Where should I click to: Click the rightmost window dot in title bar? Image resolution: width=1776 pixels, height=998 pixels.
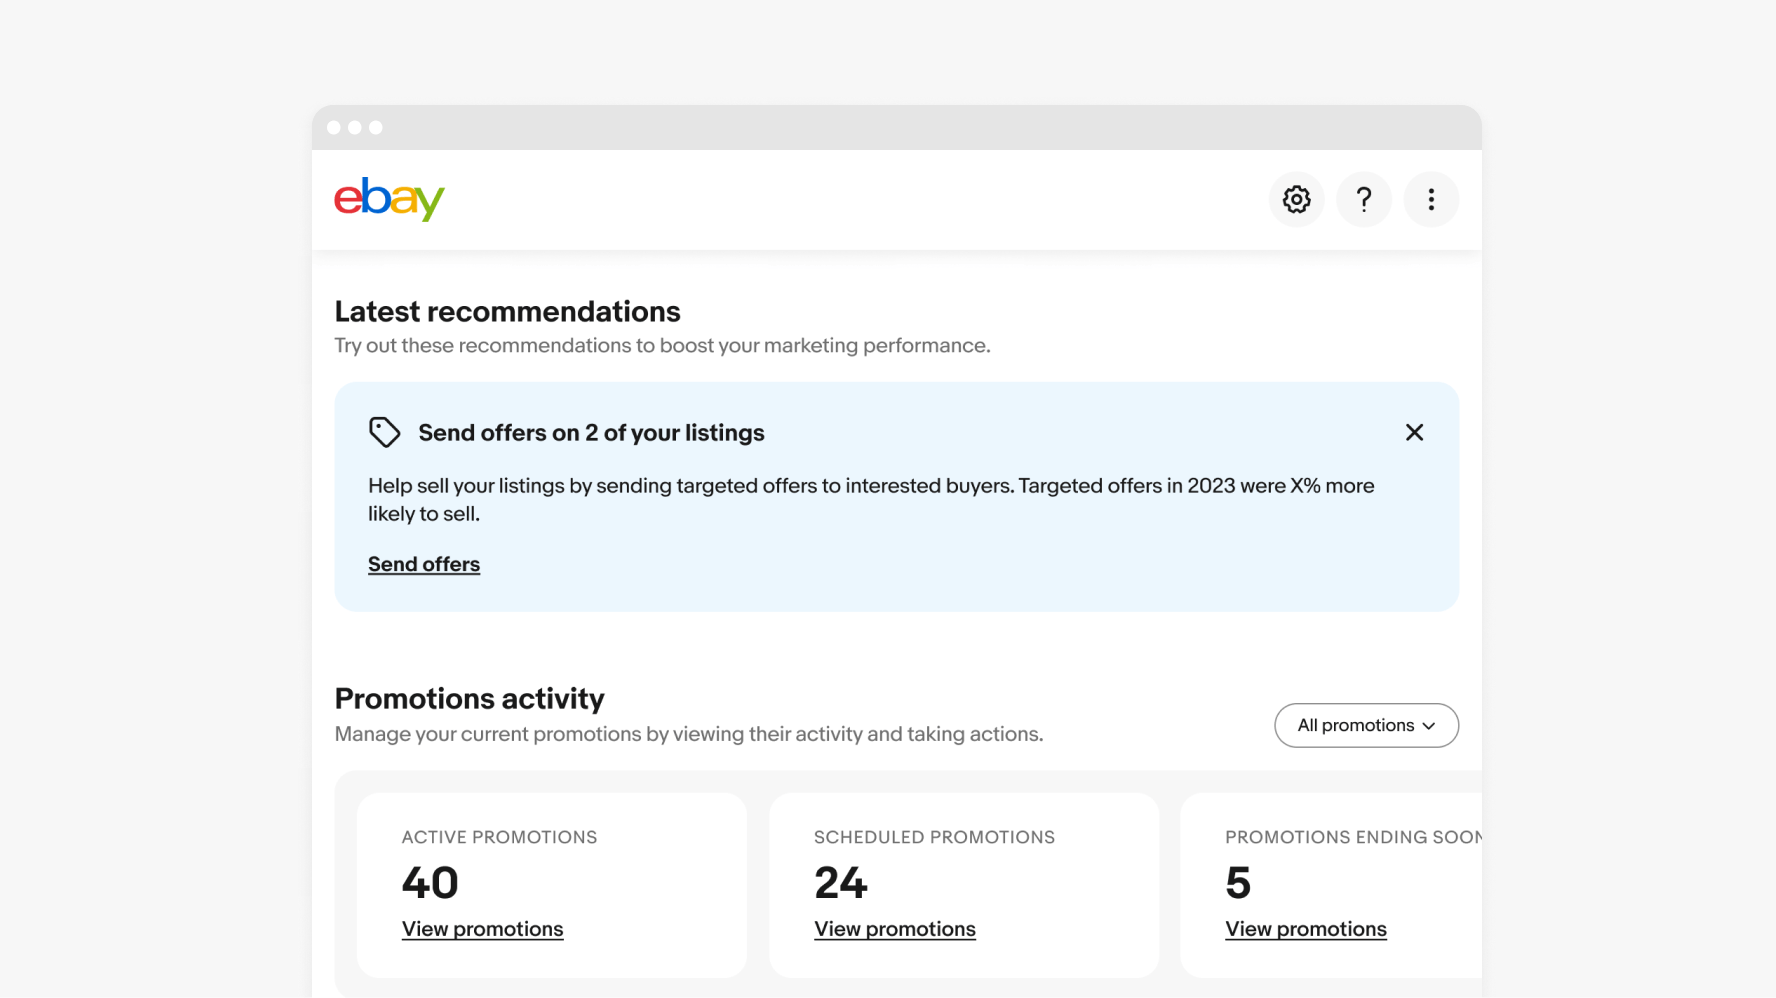[376, 128]
